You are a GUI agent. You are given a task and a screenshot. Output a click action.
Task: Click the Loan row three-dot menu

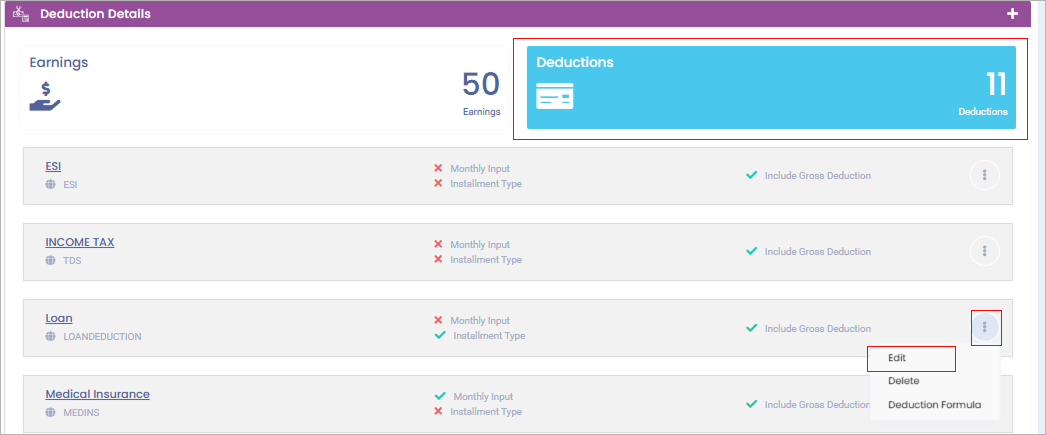[x=985, y=327]
